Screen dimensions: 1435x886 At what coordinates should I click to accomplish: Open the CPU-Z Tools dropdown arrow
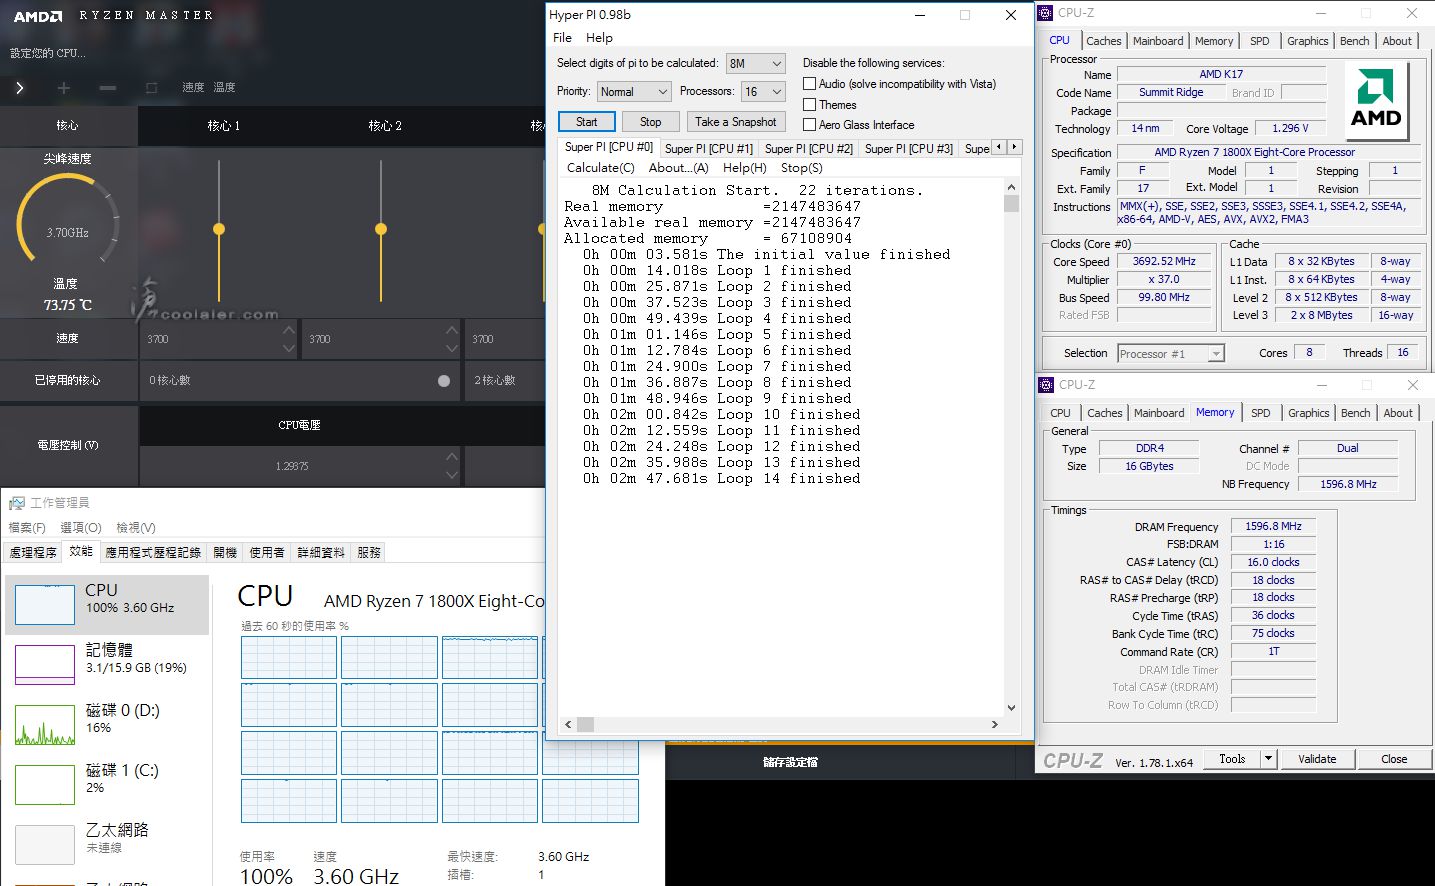click(x=1268, y=759)
